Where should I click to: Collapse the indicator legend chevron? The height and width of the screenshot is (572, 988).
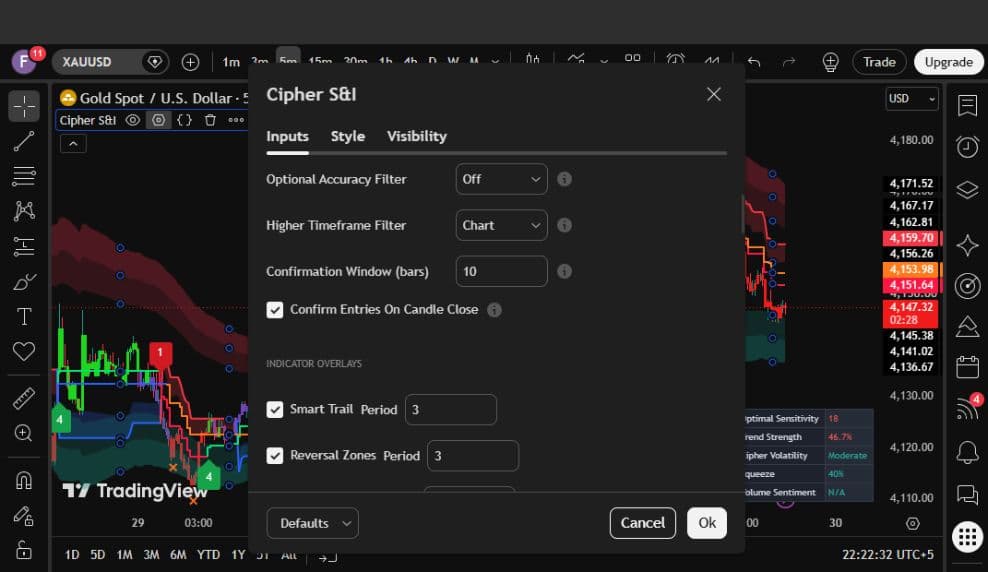[x=73, y=144]
